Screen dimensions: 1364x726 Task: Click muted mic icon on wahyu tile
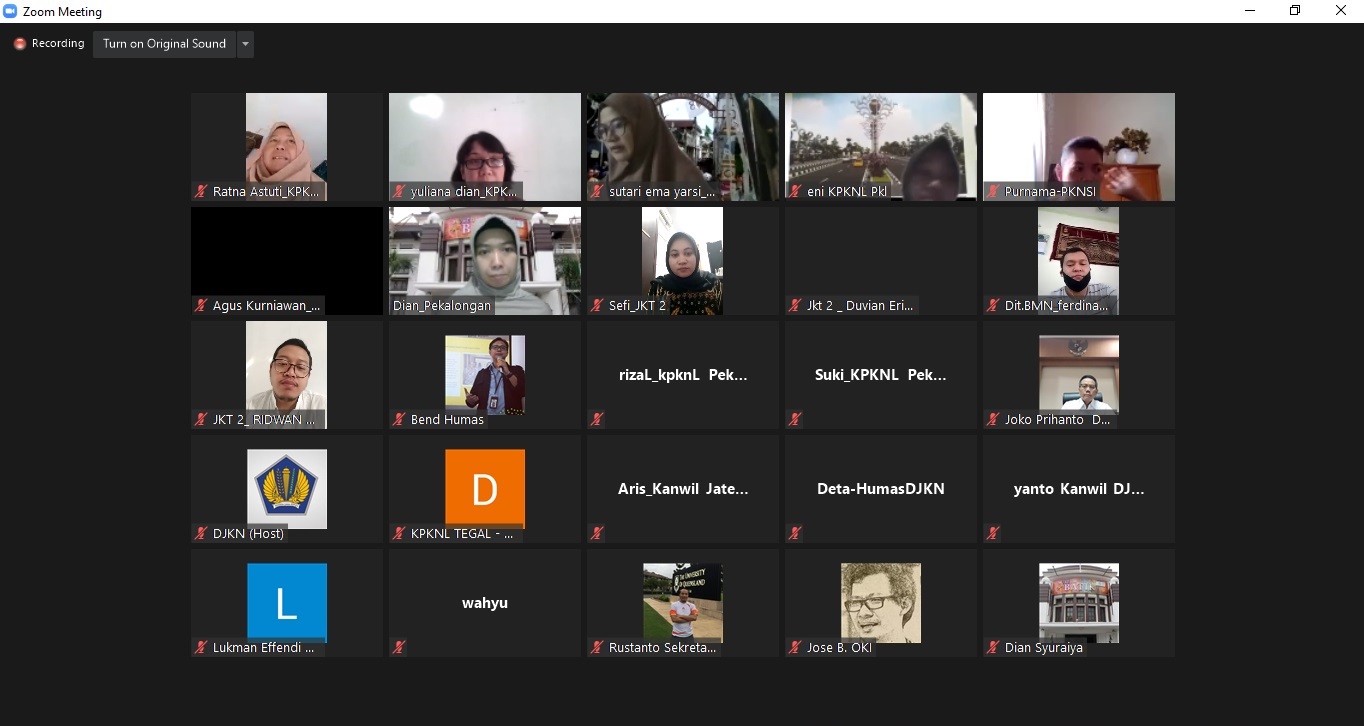coord(399,647)
